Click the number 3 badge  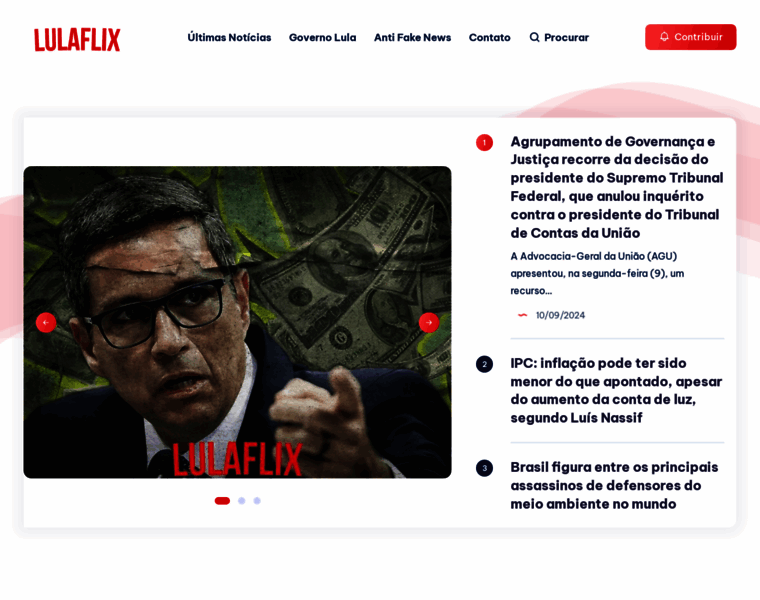pyautogui.click(x=484, y=468)
